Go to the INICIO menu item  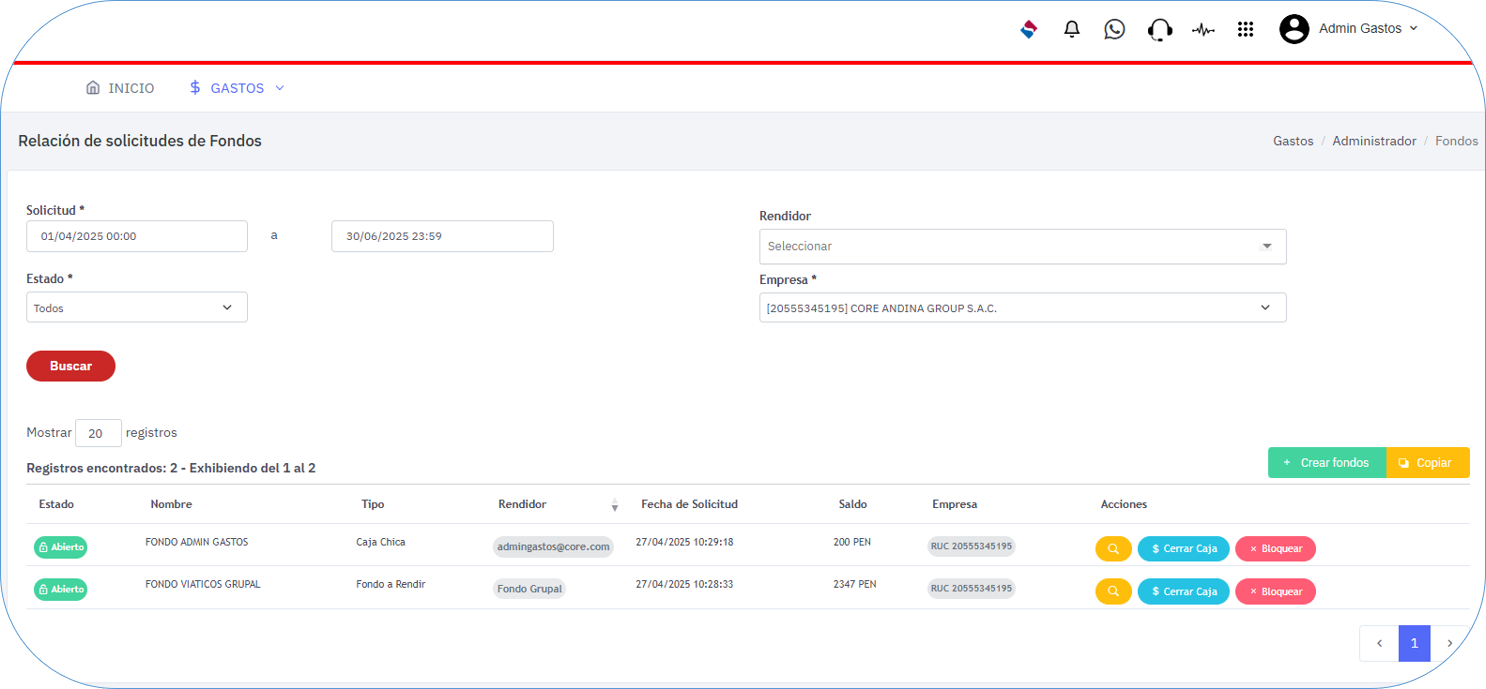click(x=120, y=88)
